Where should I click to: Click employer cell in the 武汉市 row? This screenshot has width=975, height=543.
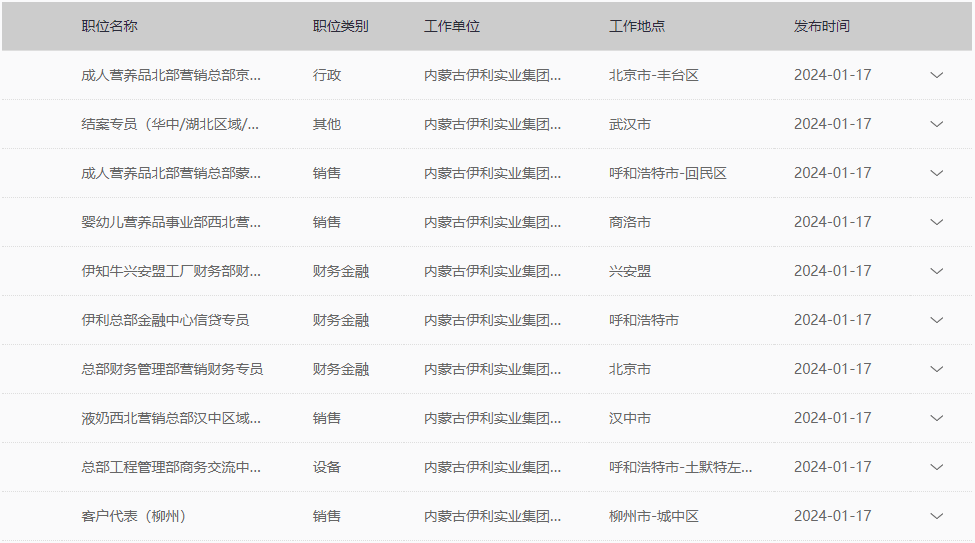click(x=492, y=124)
